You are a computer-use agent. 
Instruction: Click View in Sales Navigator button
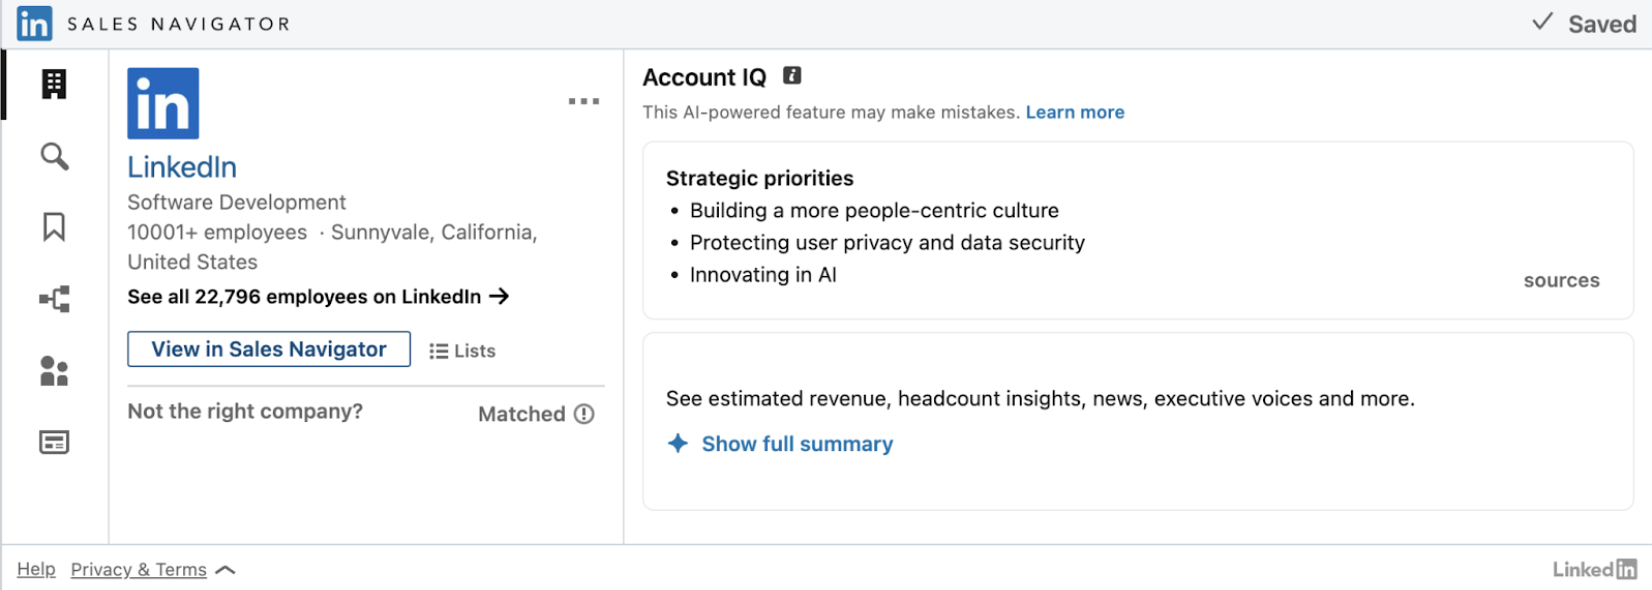click(x=269, y=349)
